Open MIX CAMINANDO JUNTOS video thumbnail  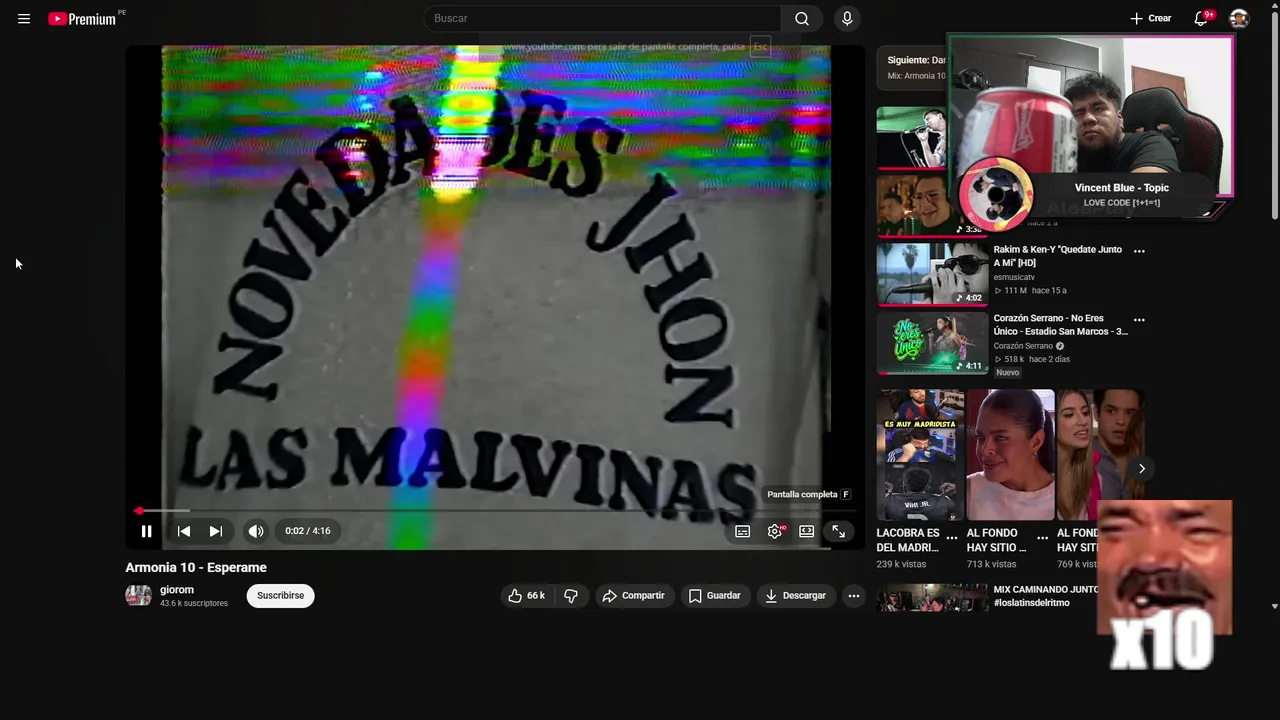(932, 597)
